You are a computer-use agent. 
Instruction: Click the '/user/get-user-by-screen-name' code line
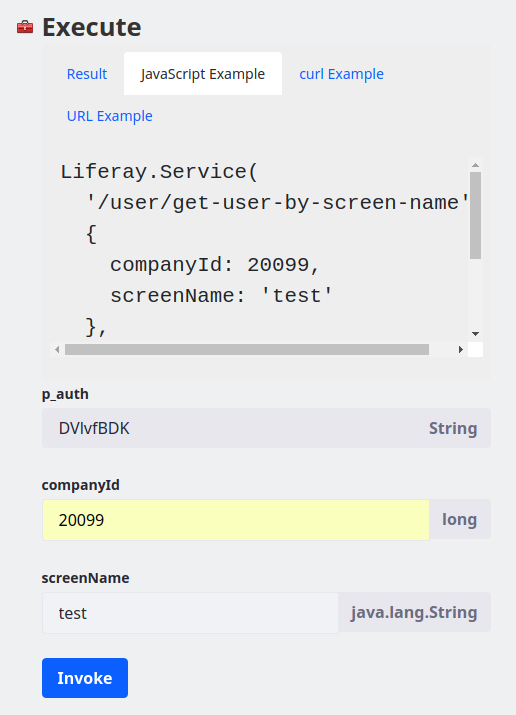point(277,202)
